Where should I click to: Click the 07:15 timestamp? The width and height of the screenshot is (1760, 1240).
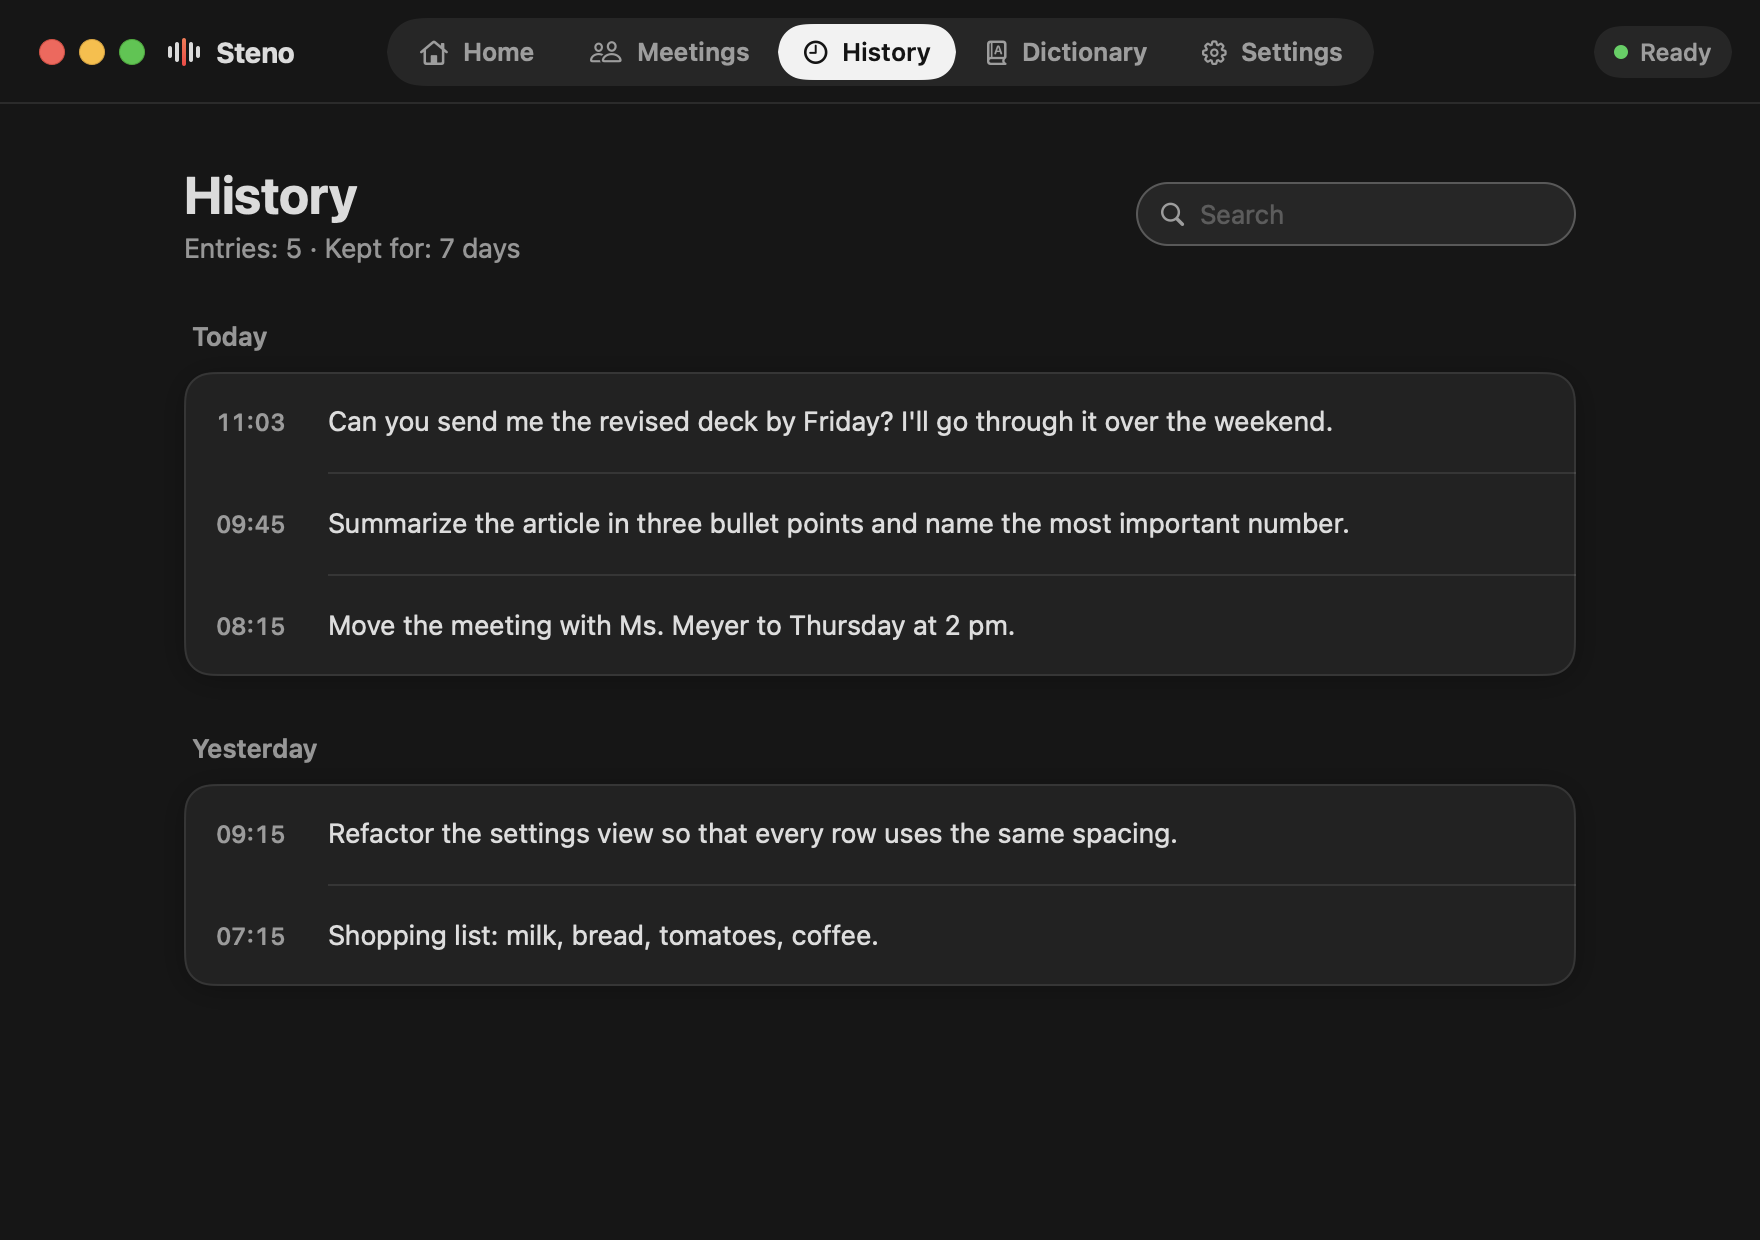(251, 936)
